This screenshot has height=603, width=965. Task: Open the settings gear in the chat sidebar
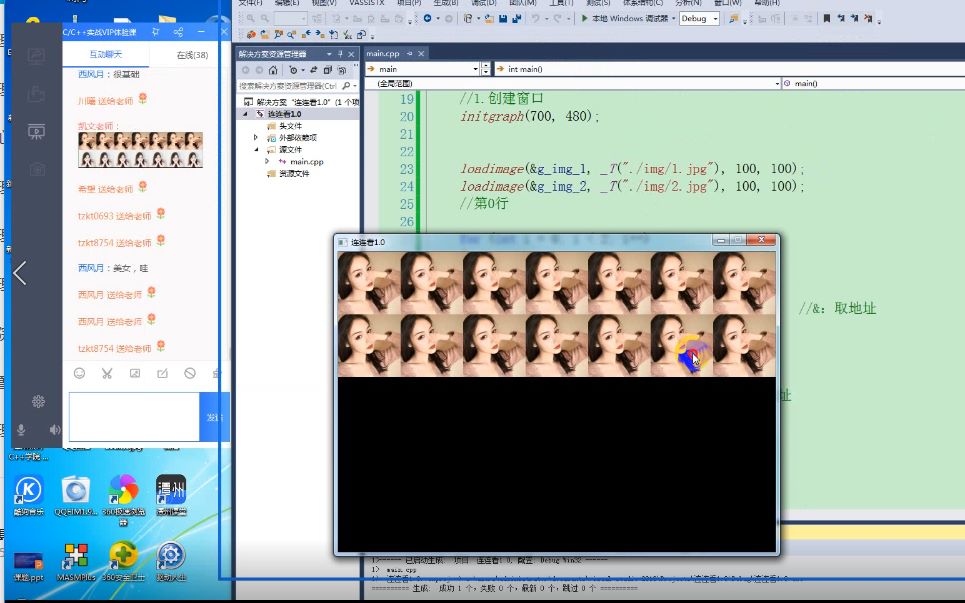coord(38,401)
